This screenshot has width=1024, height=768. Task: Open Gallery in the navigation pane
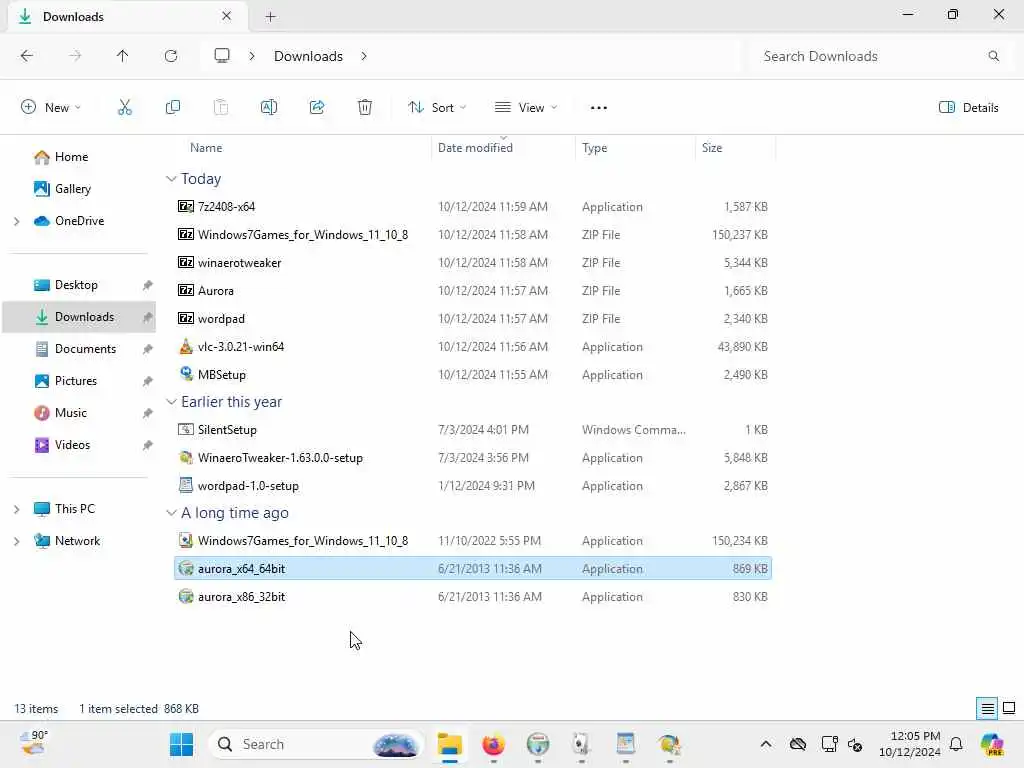pos(72,189)
